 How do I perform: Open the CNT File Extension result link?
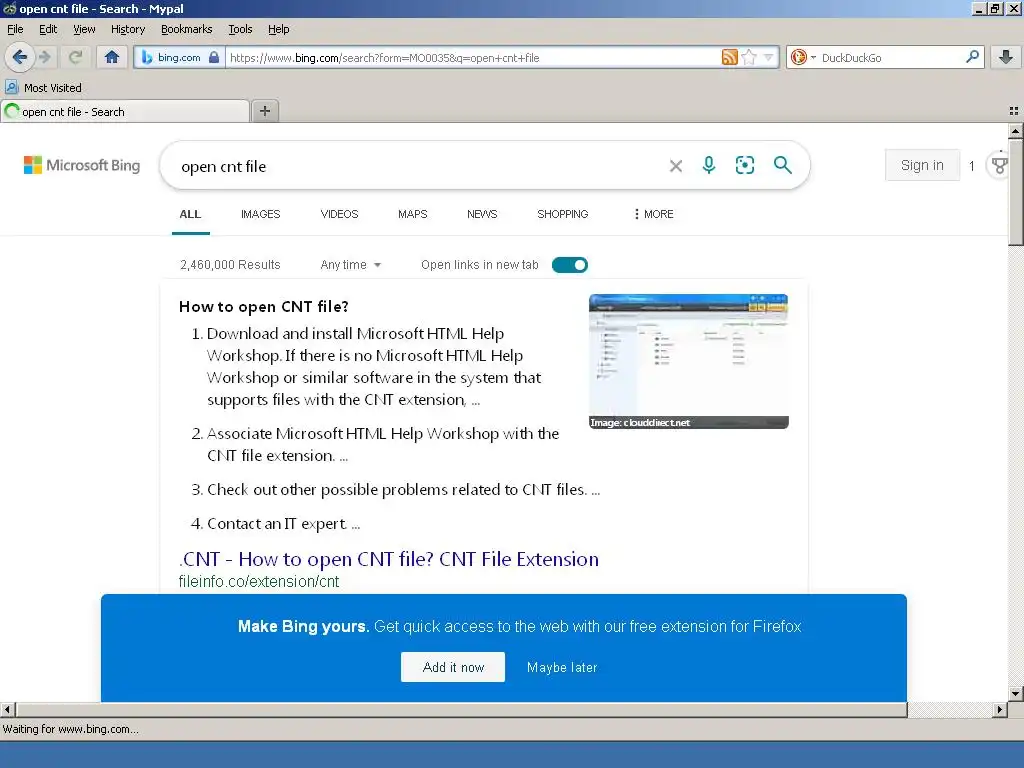tap(389, 559)
